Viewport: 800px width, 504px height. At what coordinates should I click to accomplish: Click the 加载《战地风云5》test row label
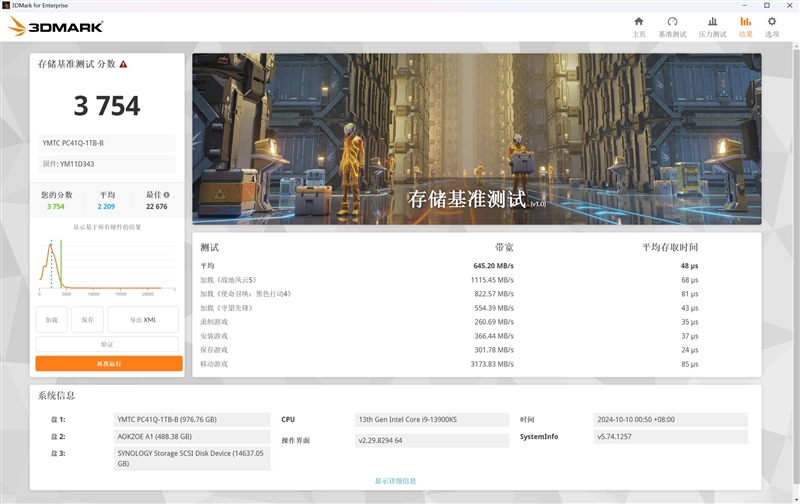pyautogui.click(x=228, y=280)
